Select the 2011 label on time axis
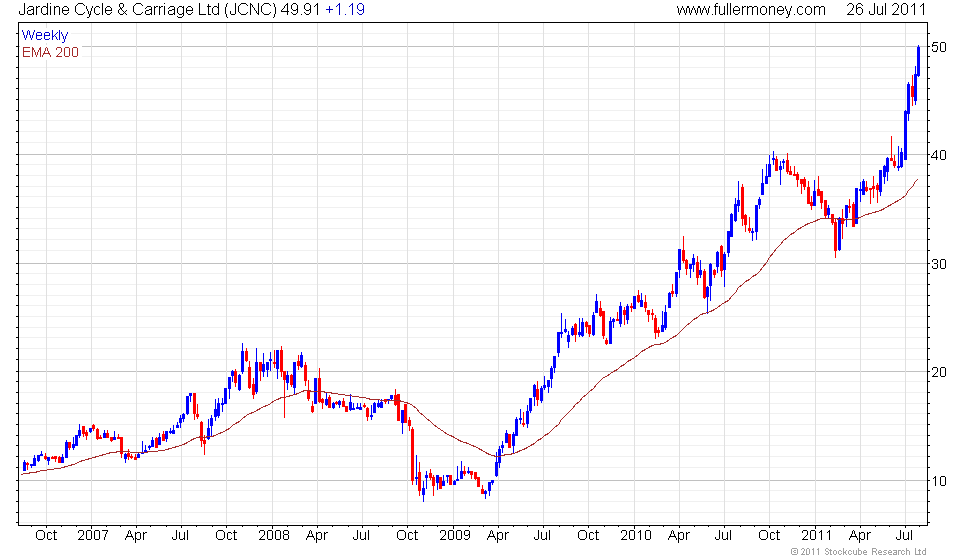980x560 pixels. click(816, 535)
